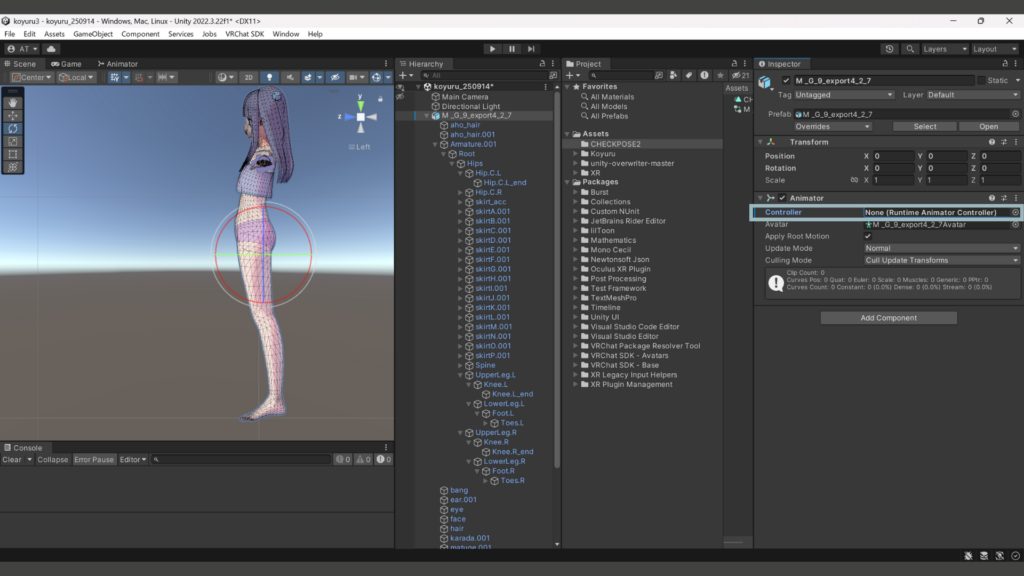The image size is (1024, 576).
Task: Toggle scene lighting lightbulb icon
Action: [268, 77]
